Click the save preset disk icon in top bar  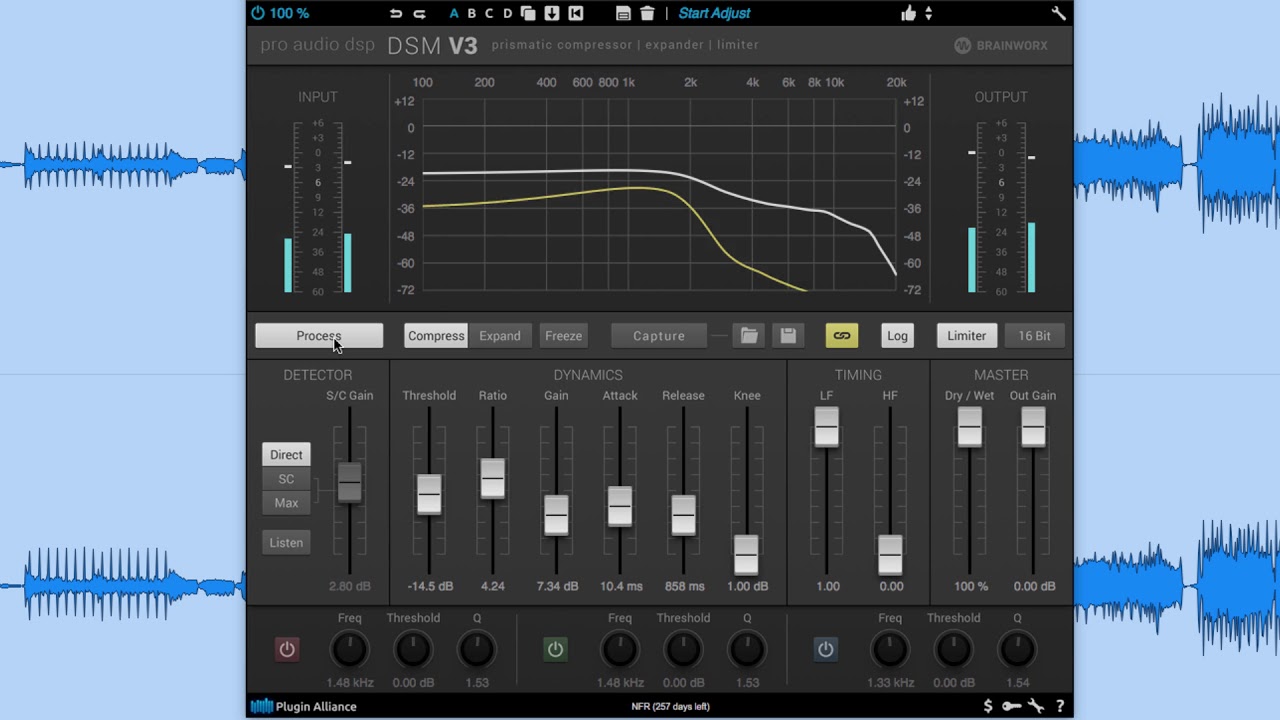623,13
